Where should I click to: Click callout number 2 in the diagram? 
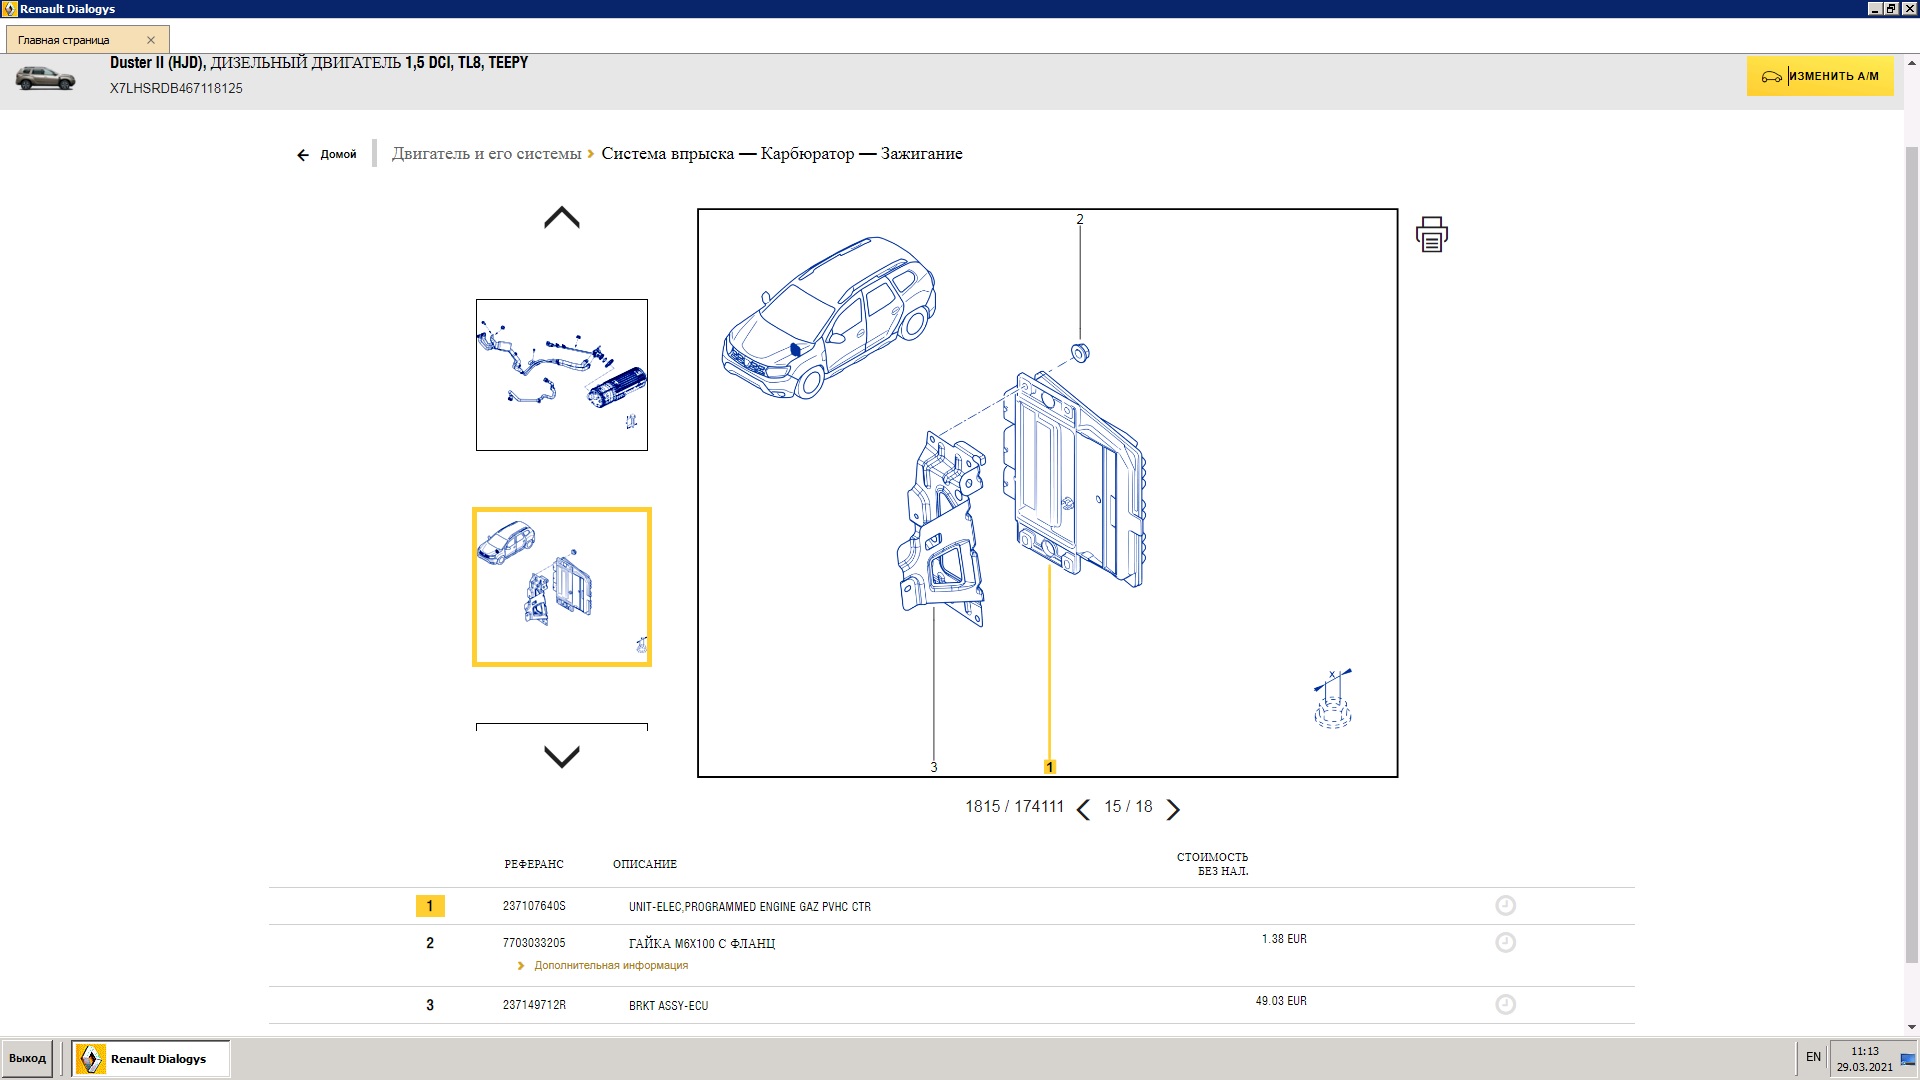click(x=1080, y=219)
